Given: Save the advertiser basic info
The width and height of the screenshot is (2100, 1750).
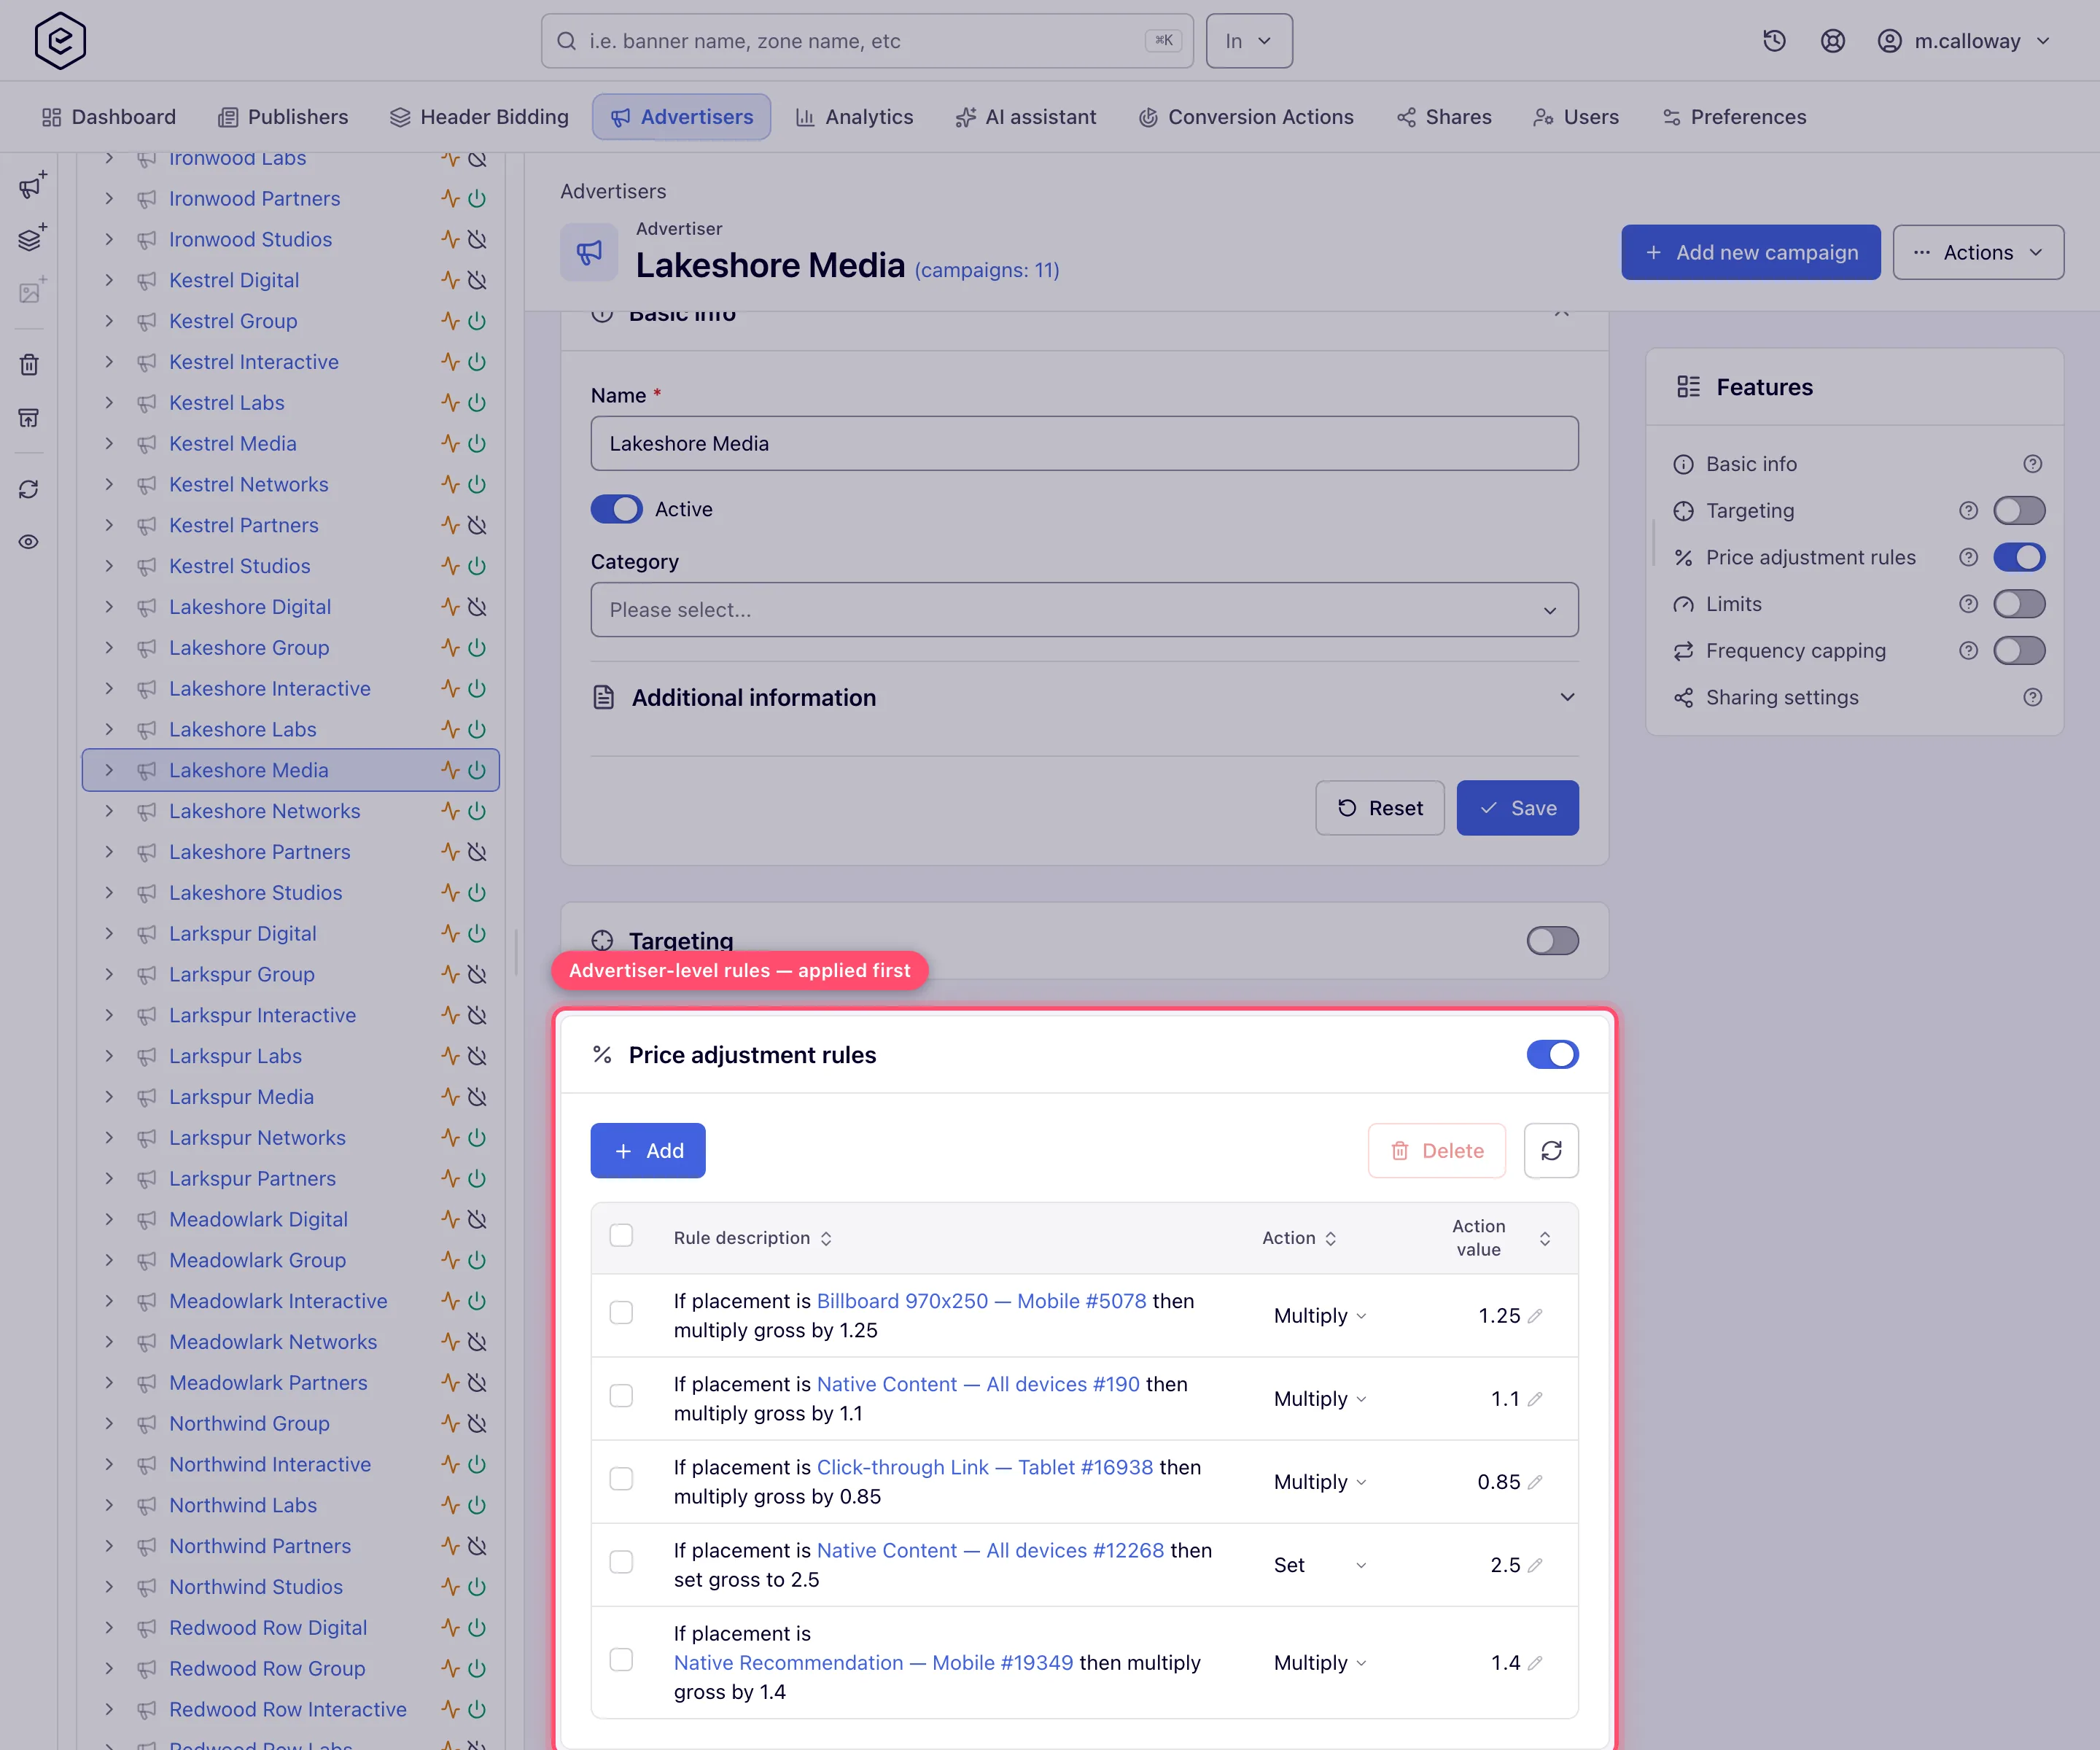Looking at the screenshot, I should (1517, 808).
